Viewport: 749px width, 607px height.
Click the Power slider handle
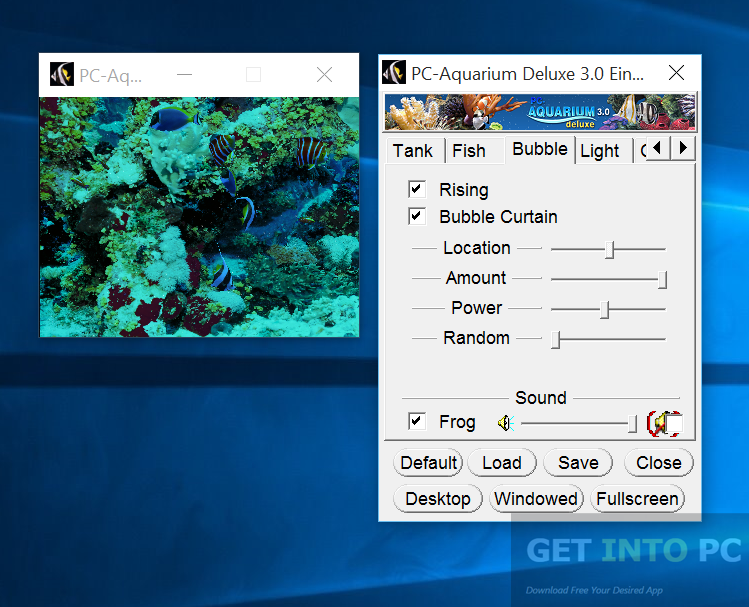point(605,309)
